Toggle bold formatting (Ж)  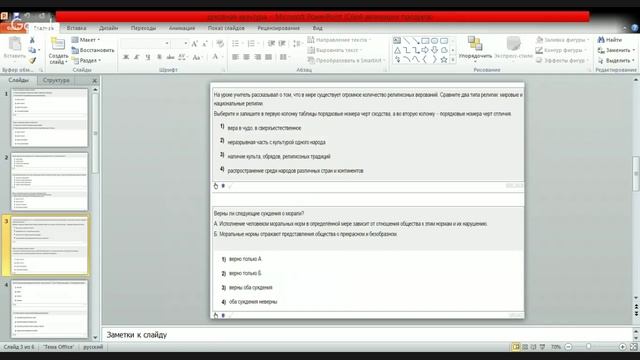tap(126, 57)
